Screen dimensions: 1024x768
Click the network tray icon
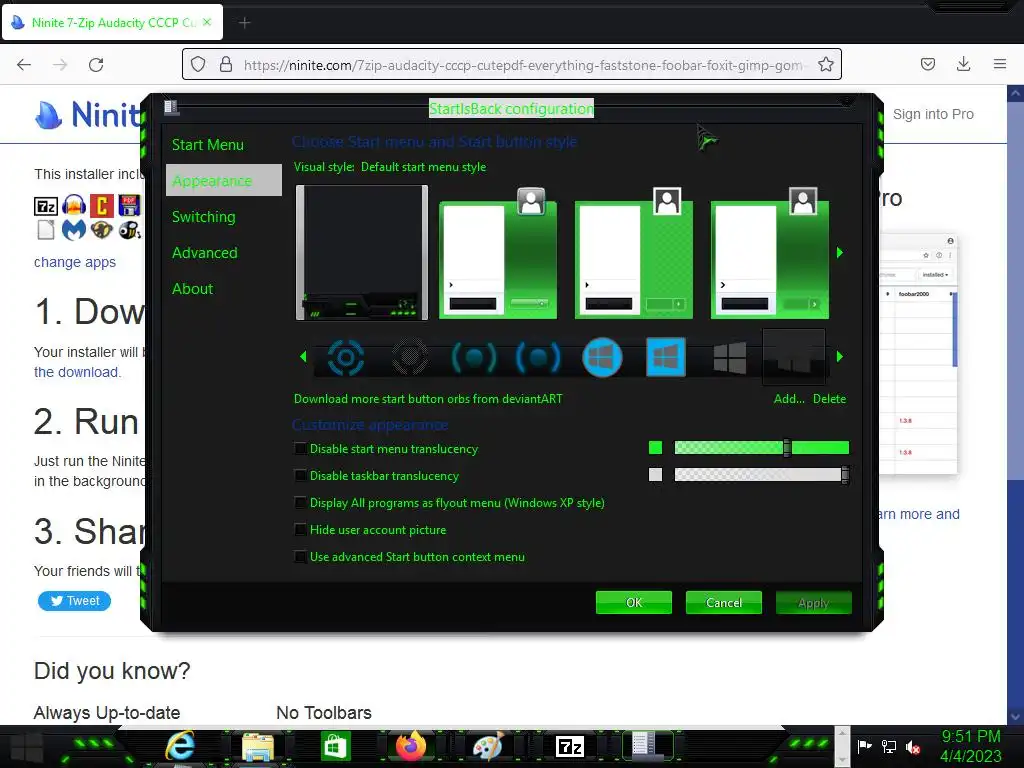tap(889, 747)
